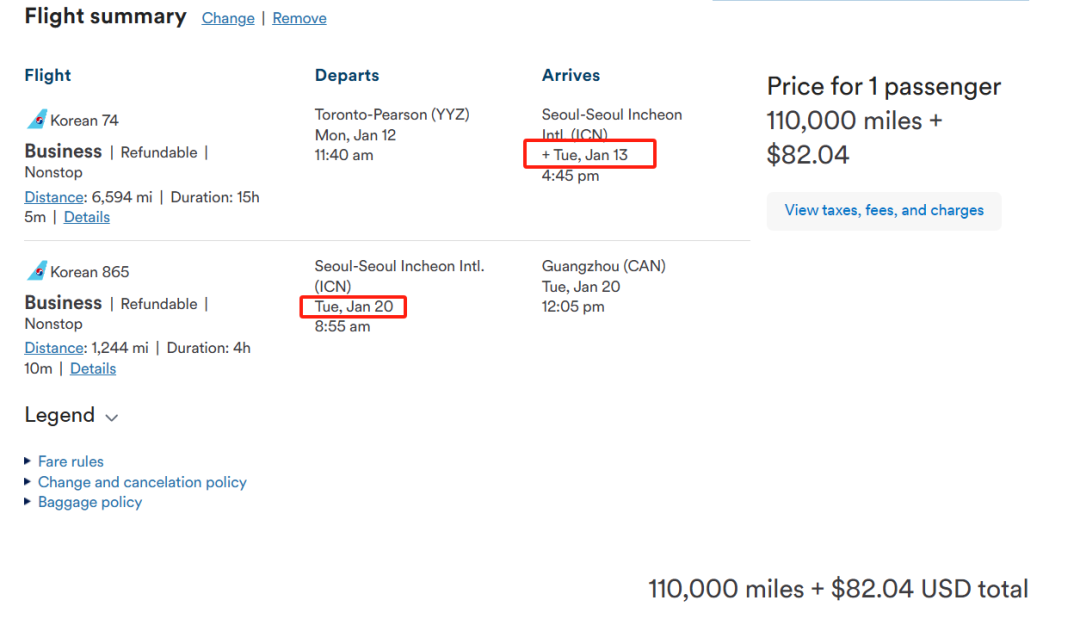Click the Departs column header

347,75
